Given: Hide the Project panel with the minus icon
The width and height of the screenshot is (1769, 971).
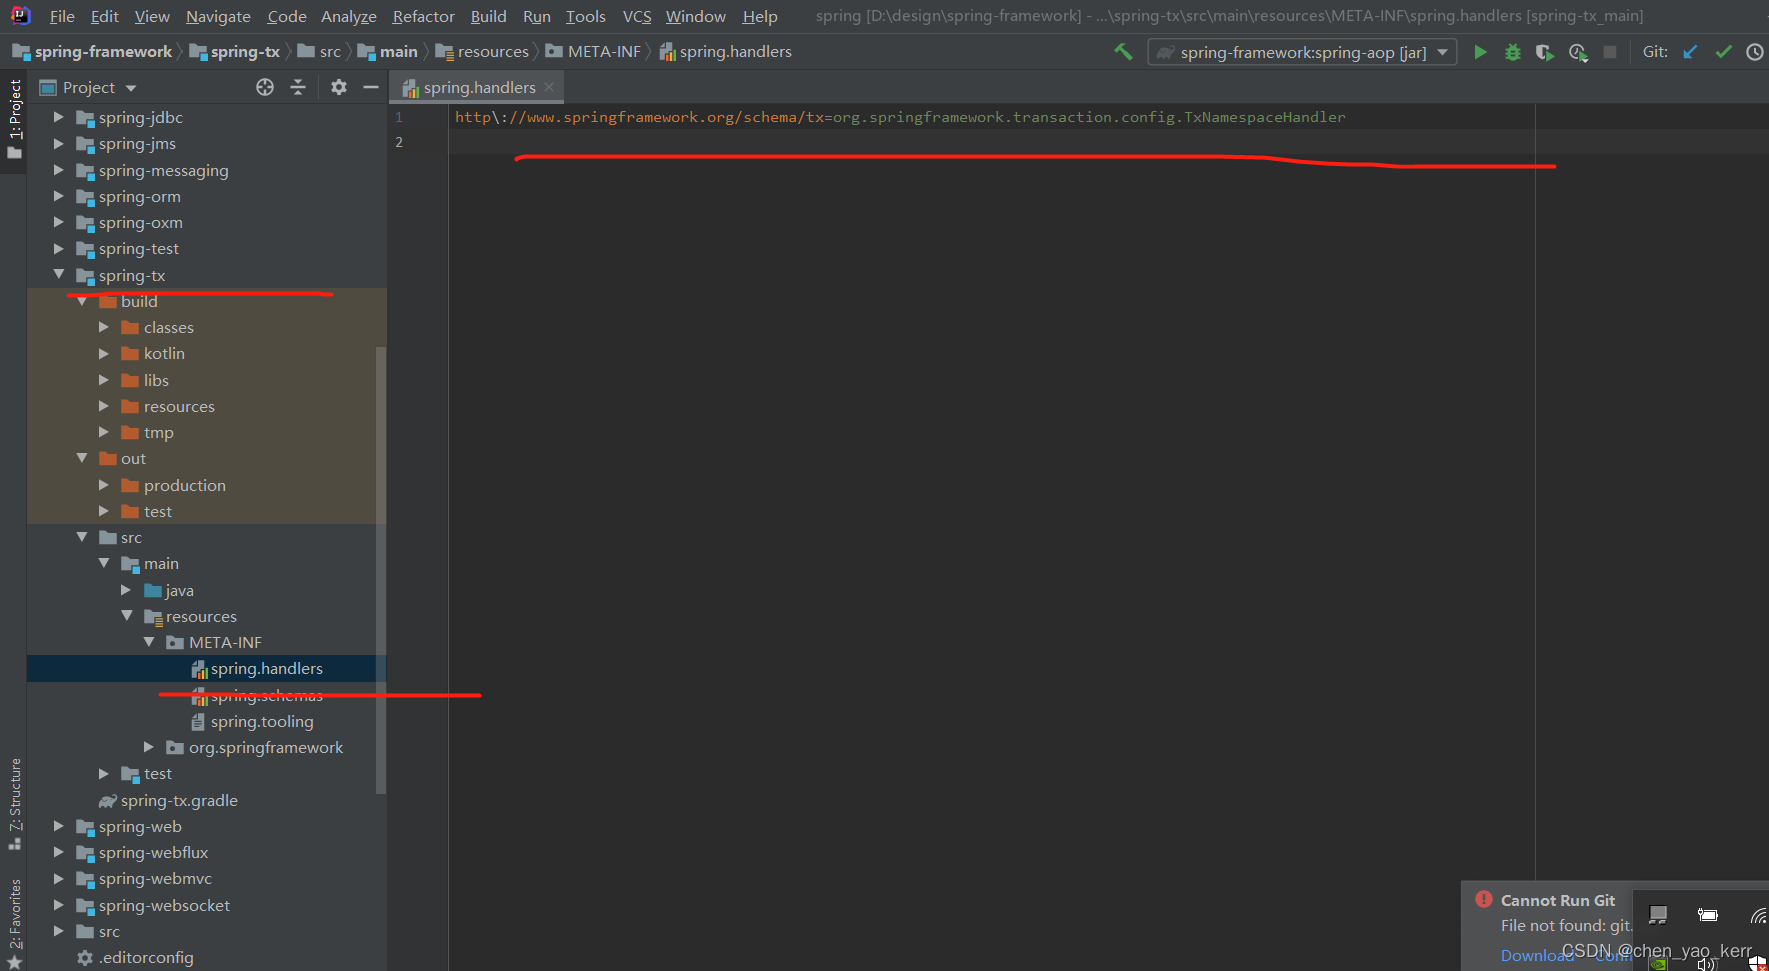Looking at the screenshot, I should pyautogui.click(x=371, y=87).
